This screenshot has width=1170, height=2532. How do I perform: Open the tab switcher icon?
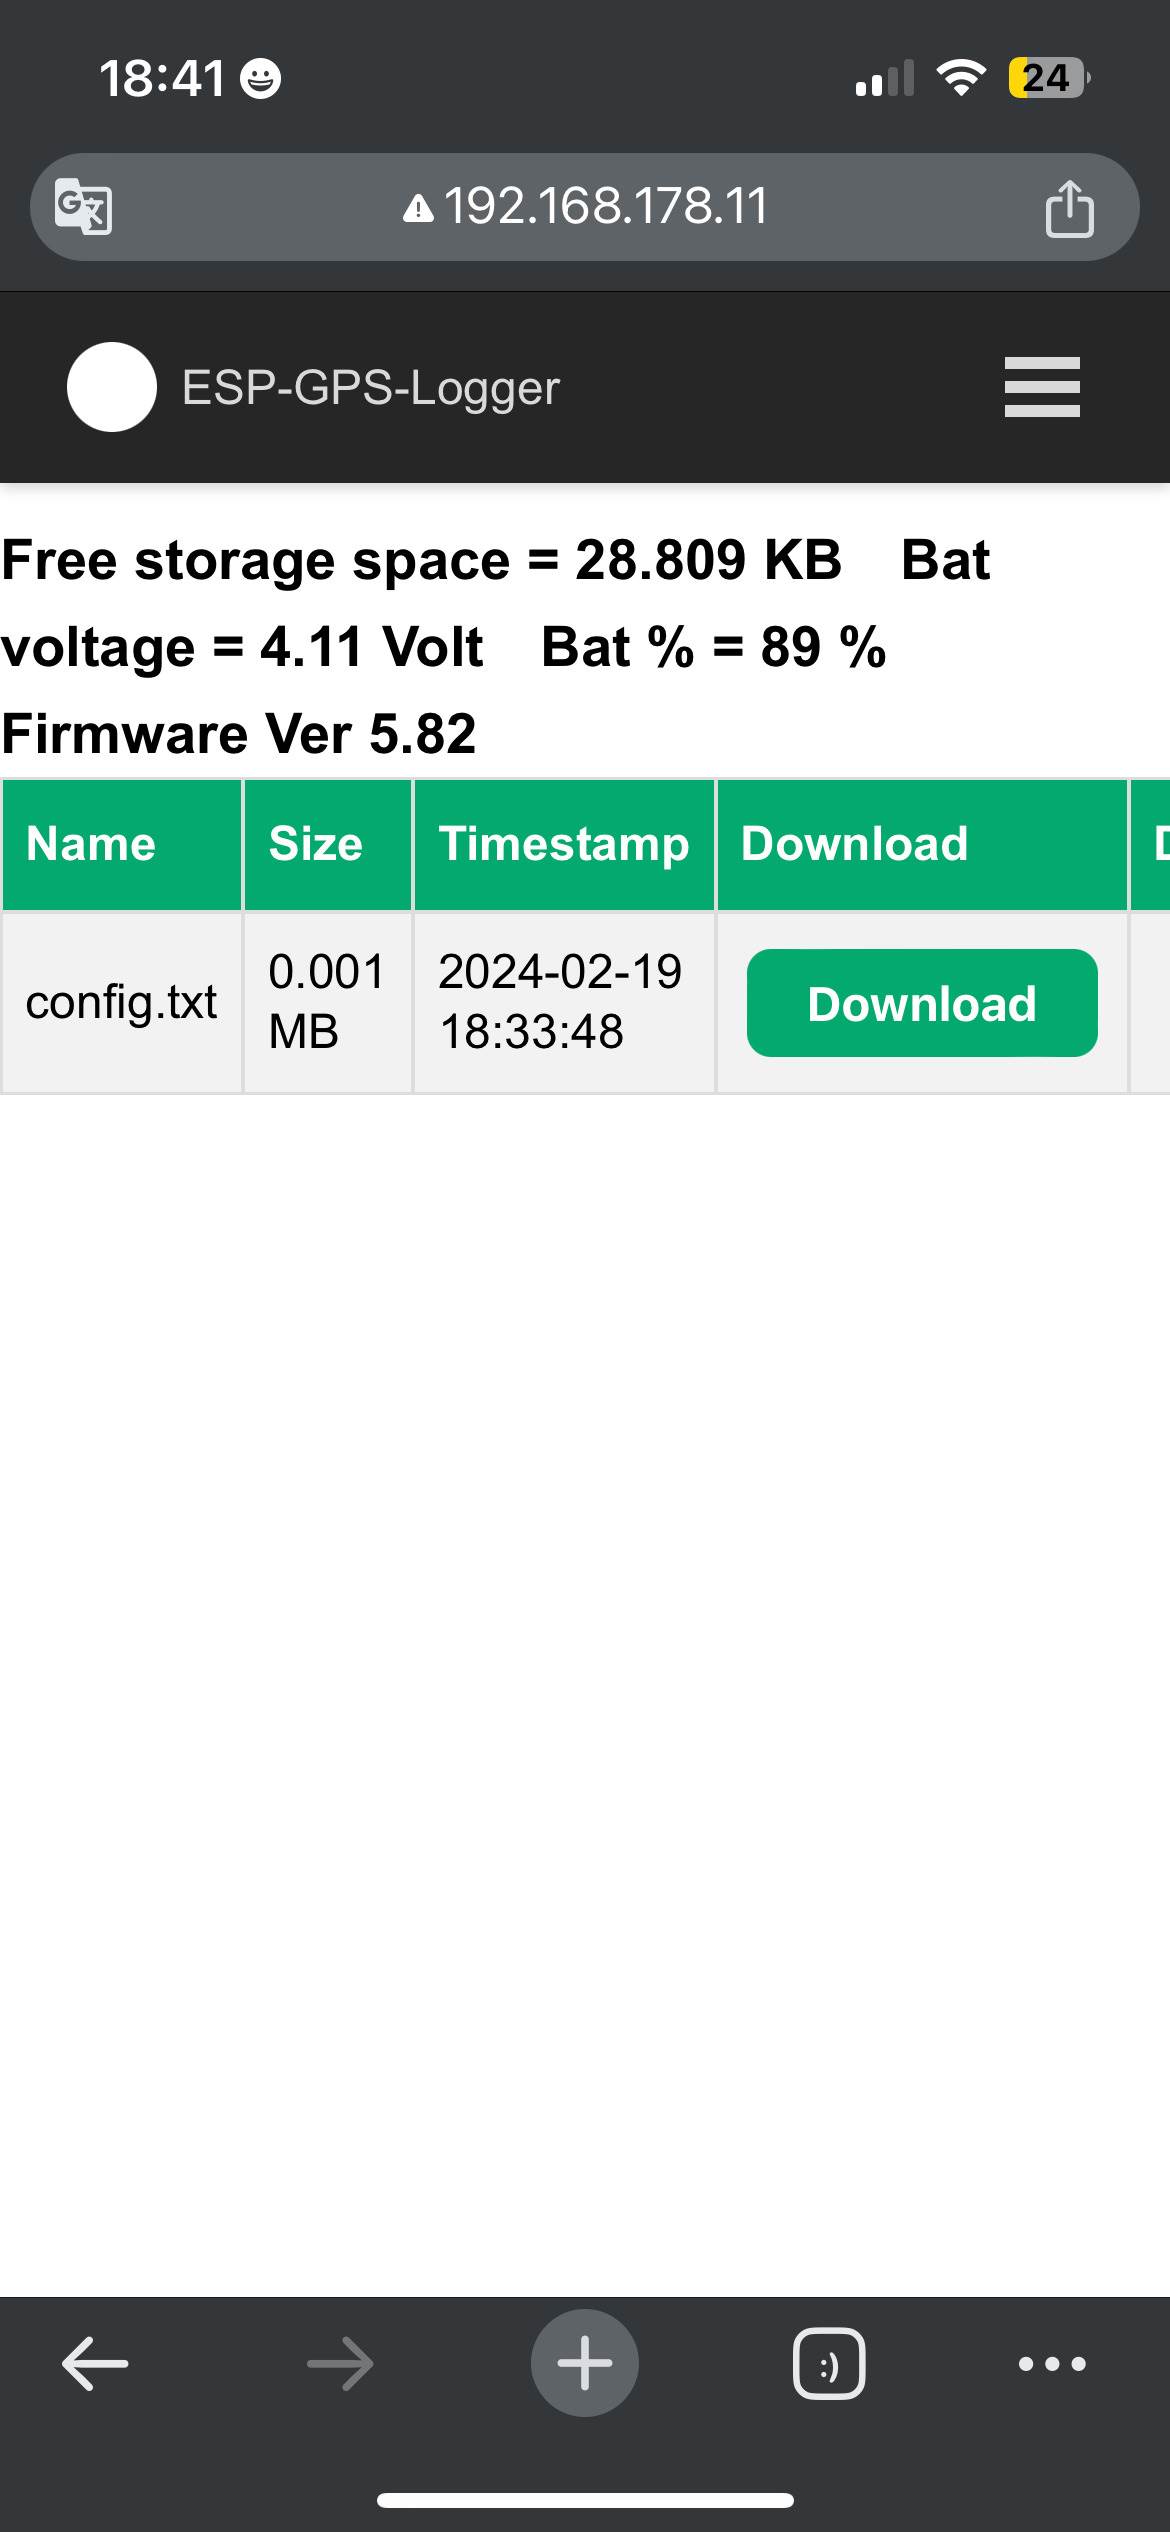tap(829, 2364)
